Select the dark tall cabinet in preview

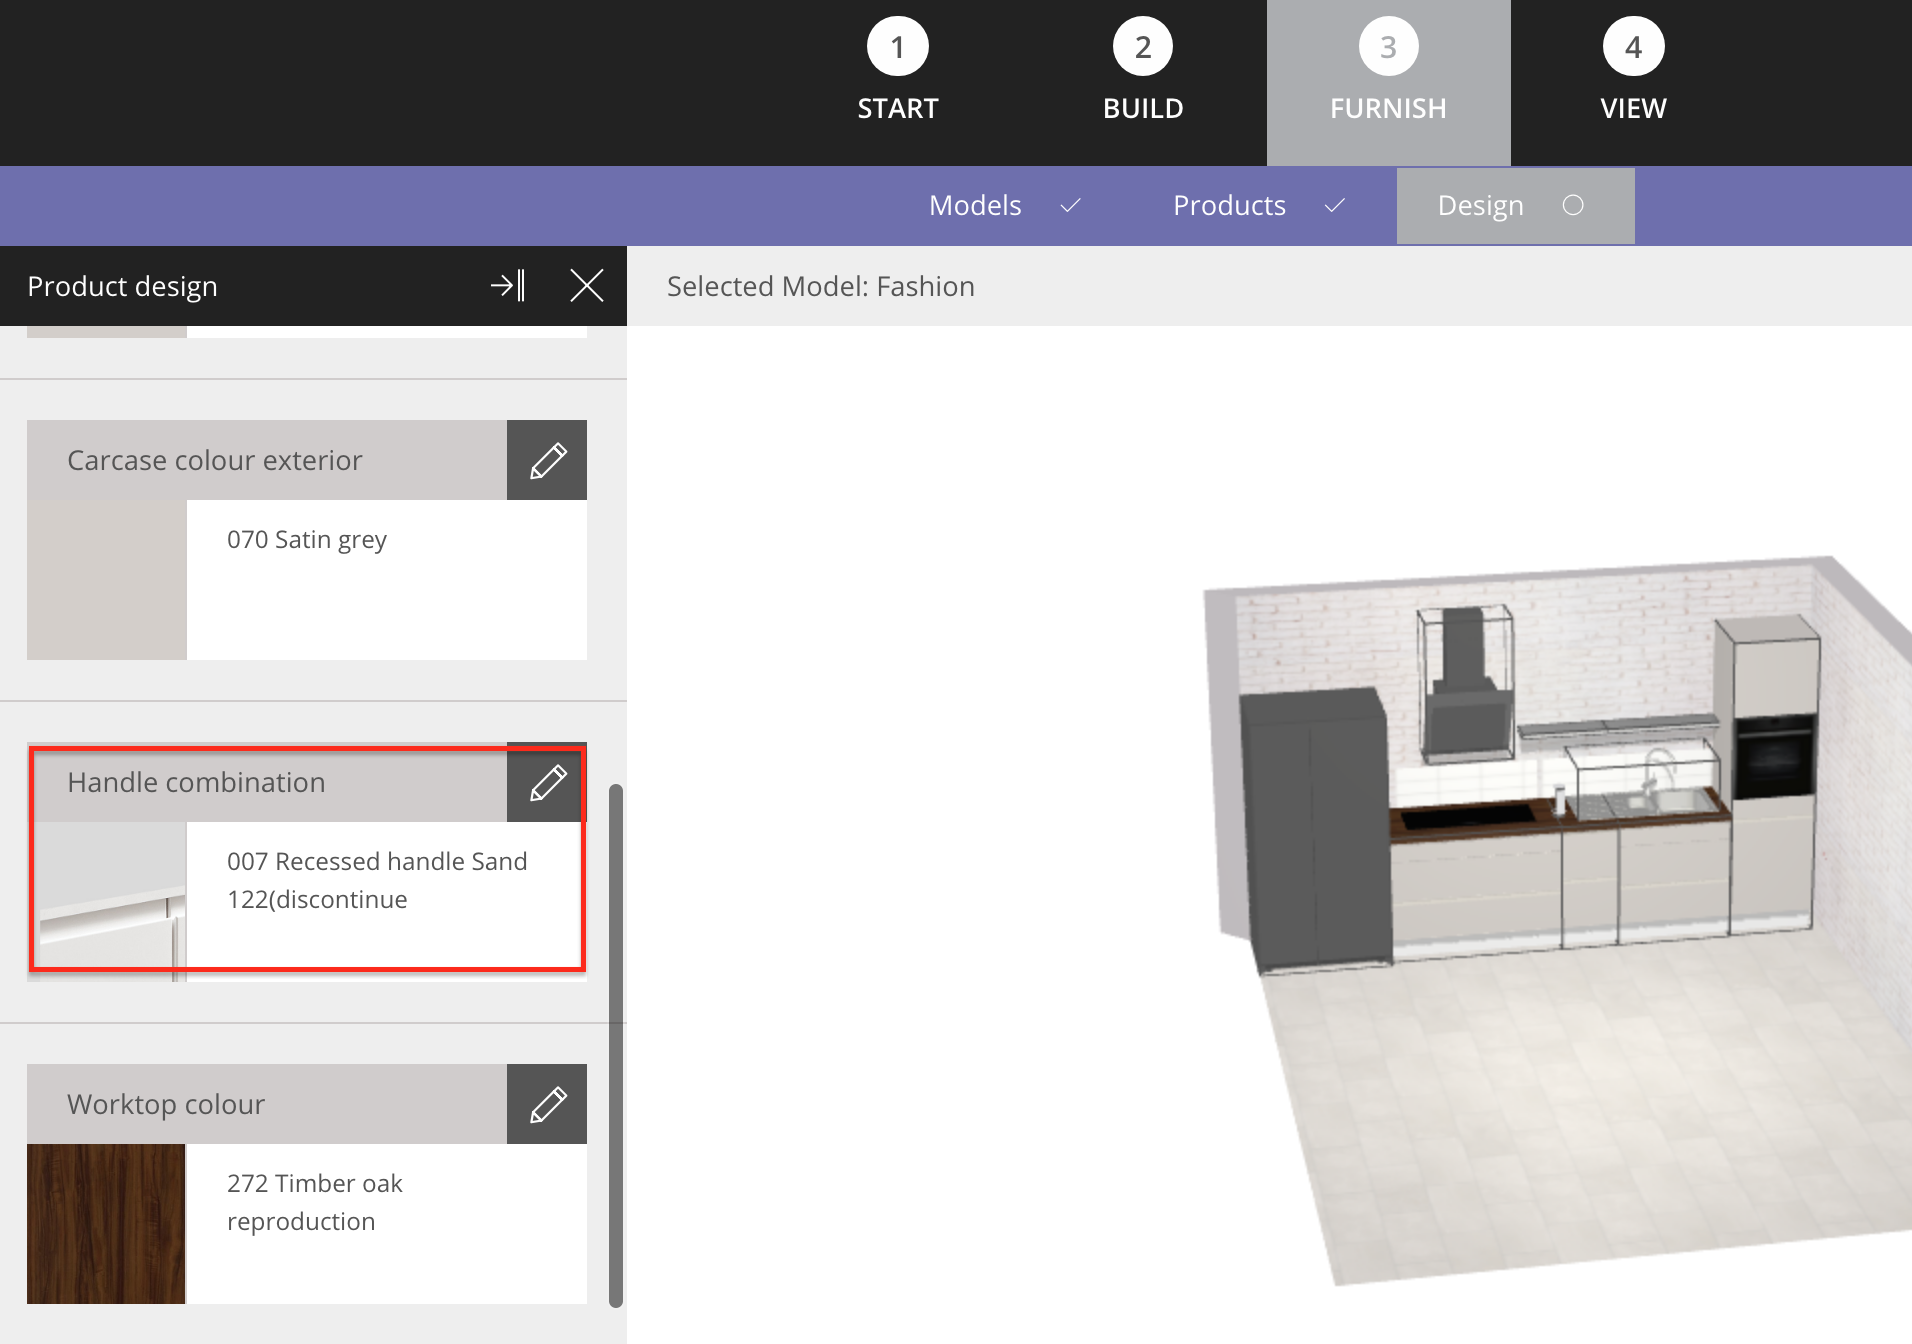(1315, 830)
